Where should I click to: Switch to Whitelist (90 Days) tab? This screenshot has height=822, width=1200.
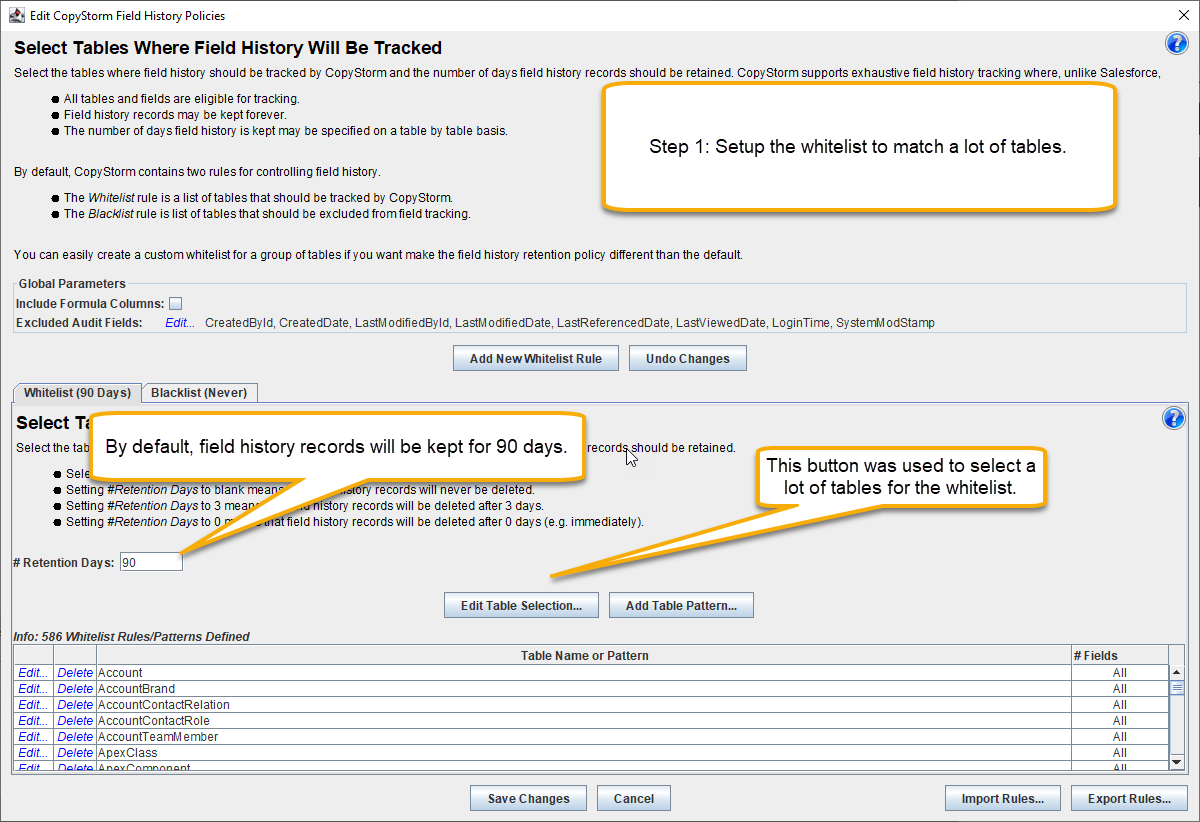coord(77,393)
